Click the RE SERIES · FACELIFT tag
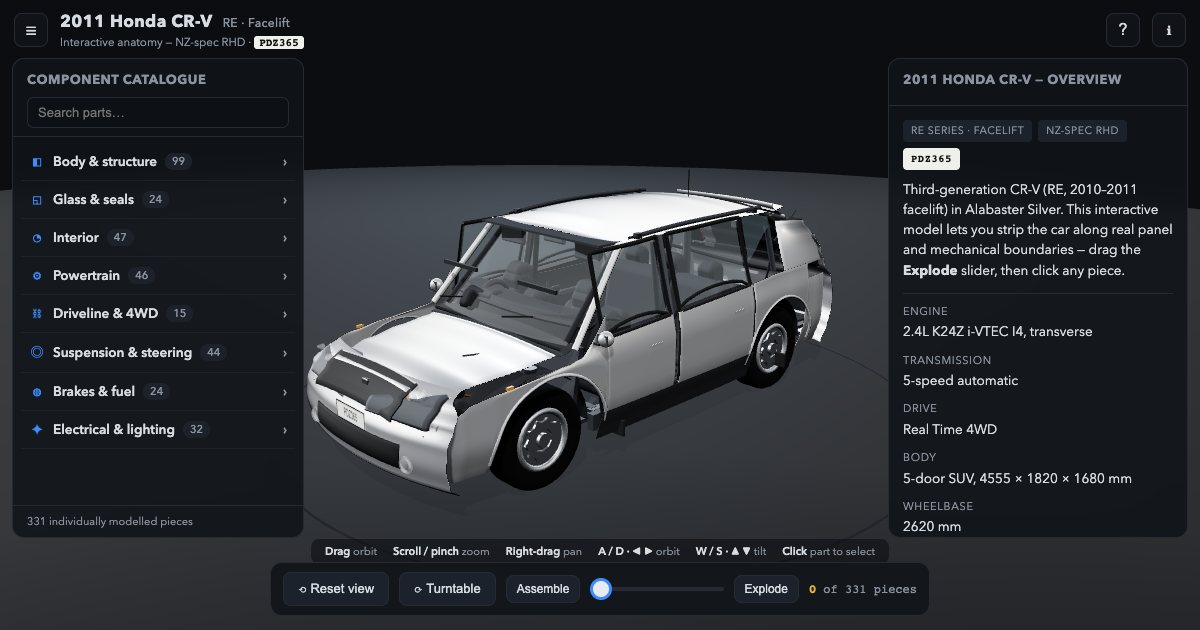Image resolution: width=1200 pixels, height=630 pixels. (x=967, y=131)
